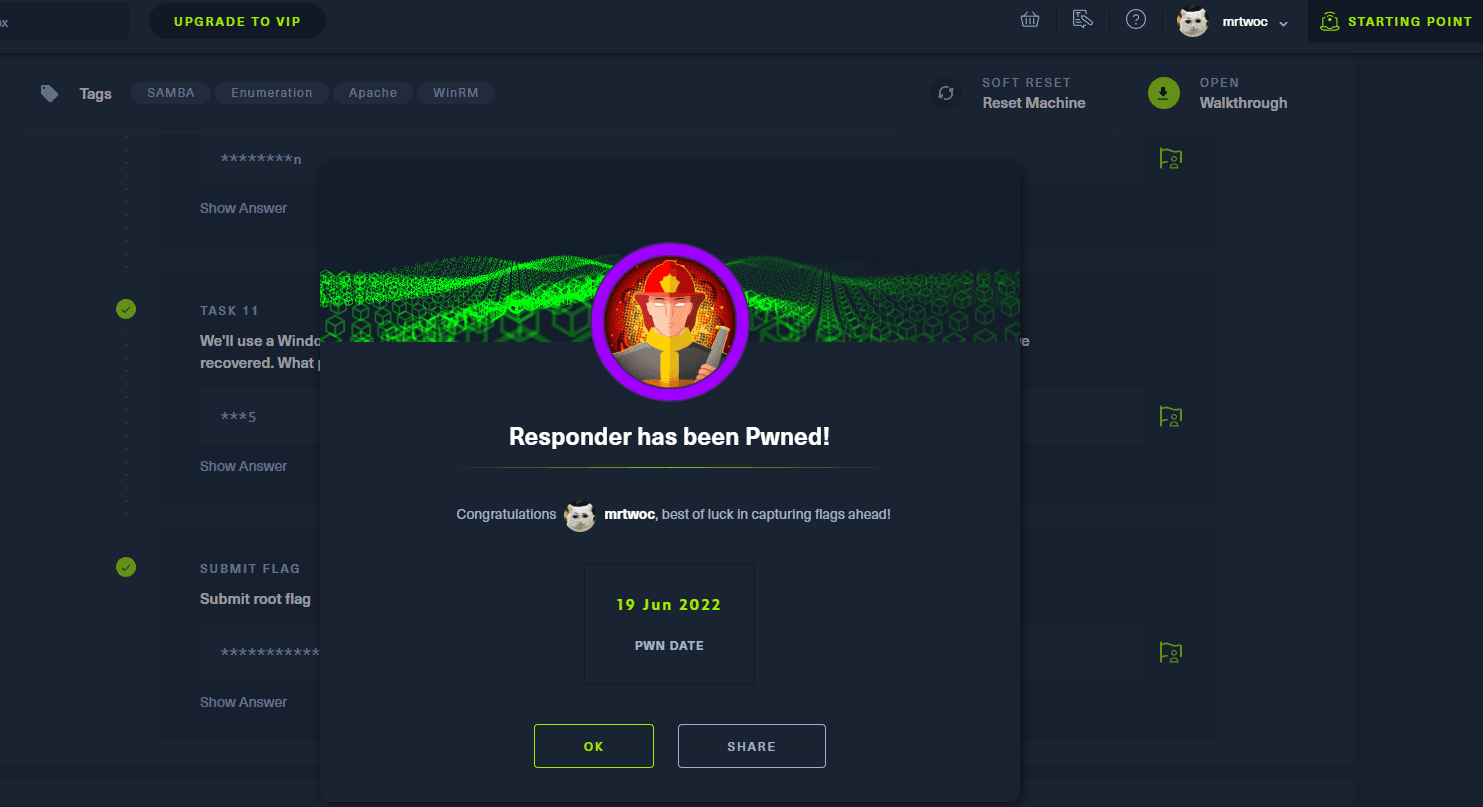The width and height of the screenshot is (1483, 807).
Task: Open the Starting Point tab
Action: [1396, 21]
